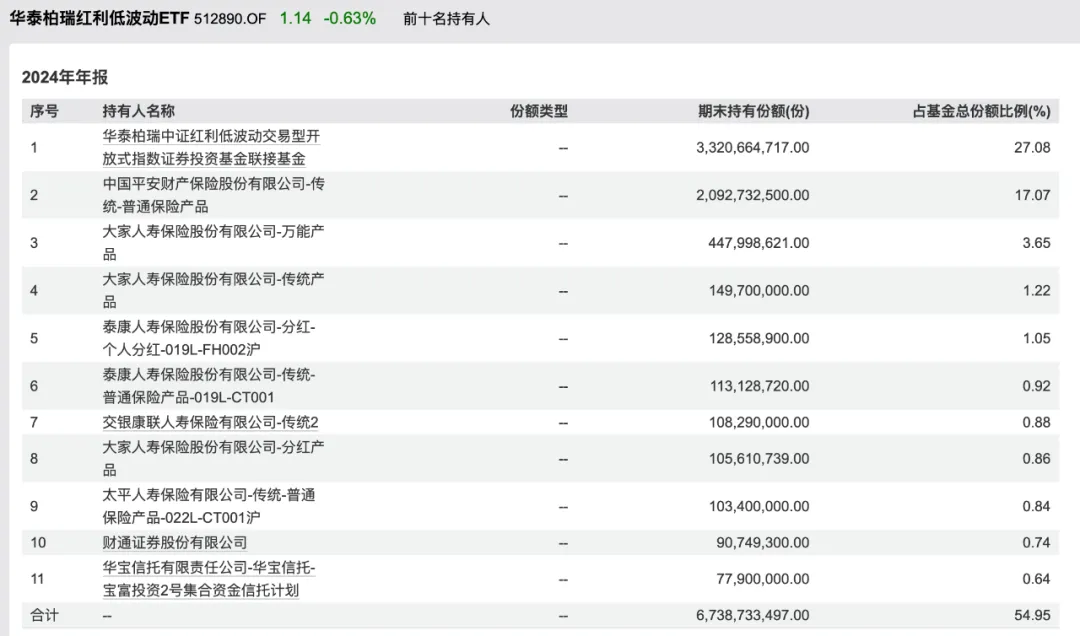Viewport: 1080px width, 636px height.
Task: Click the 持有人名称 column header
Action: (x=138, y=111)
